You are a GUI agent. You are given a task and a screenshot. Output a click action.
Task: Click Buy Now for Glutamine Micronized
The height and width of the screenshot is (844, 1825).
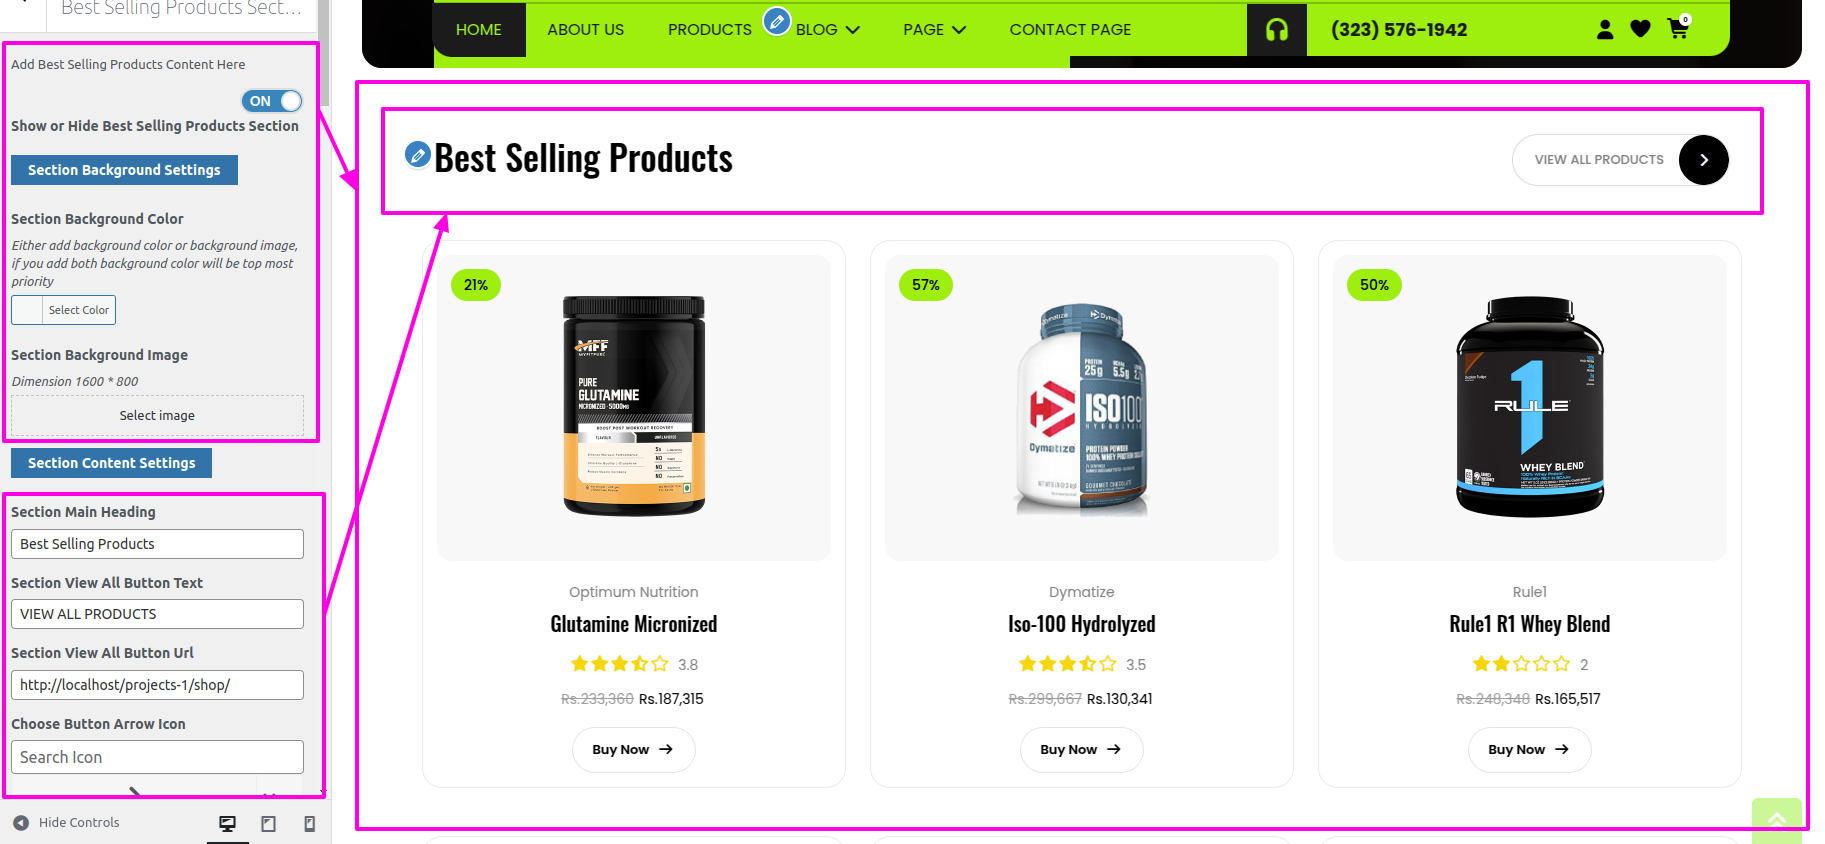[x=633, y=749]
